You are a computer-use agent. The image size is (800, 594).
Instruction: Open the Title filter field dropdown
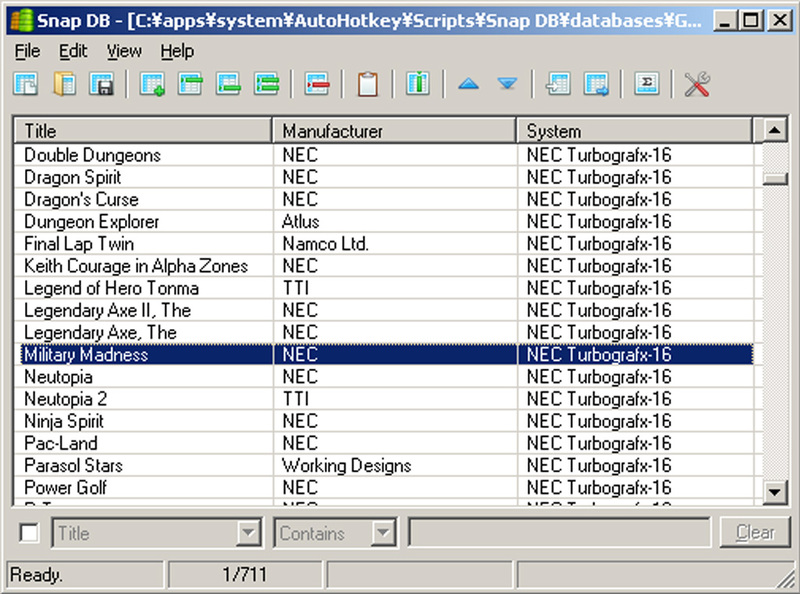(249, 533)
